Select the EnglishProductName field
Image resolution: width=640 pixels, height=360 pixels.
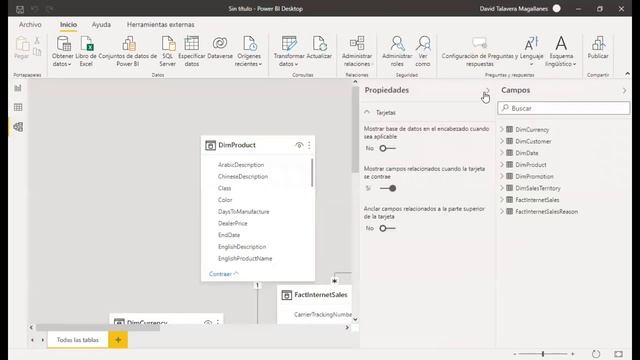coord(245,258)
